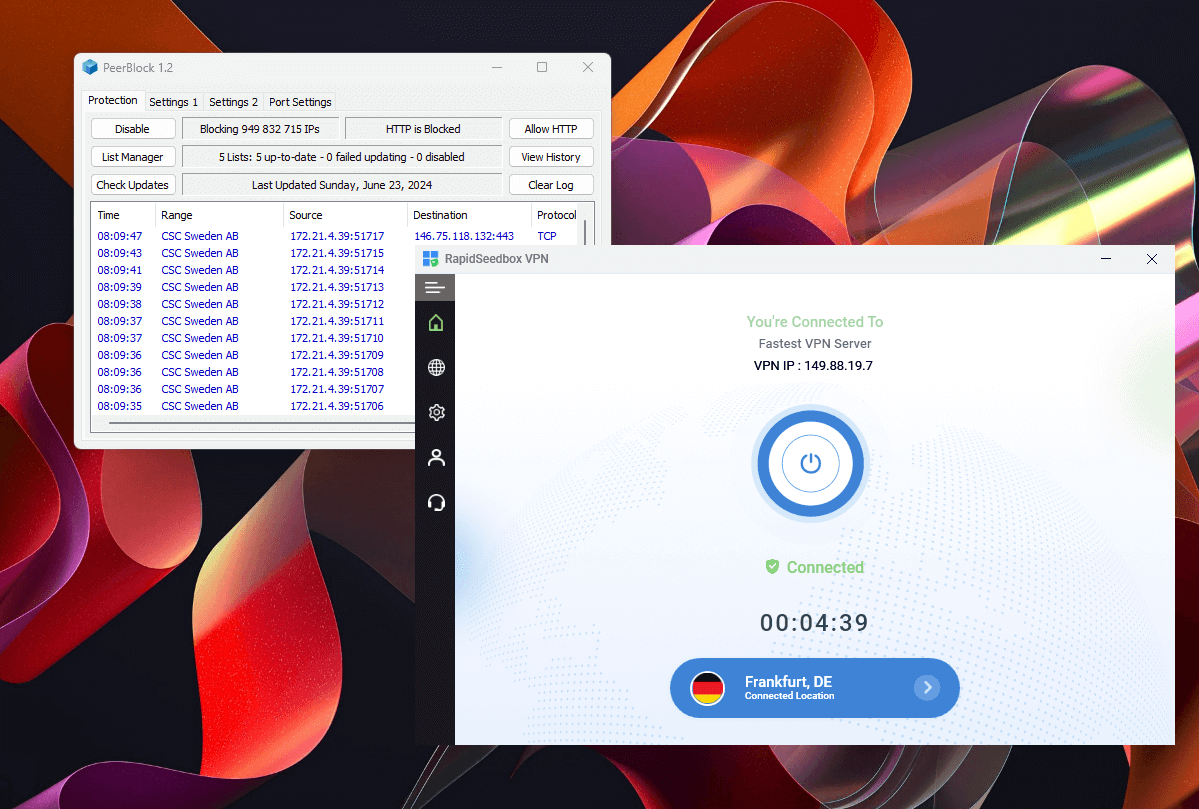Click the Allow HTTP button

[x=551, y=128]
